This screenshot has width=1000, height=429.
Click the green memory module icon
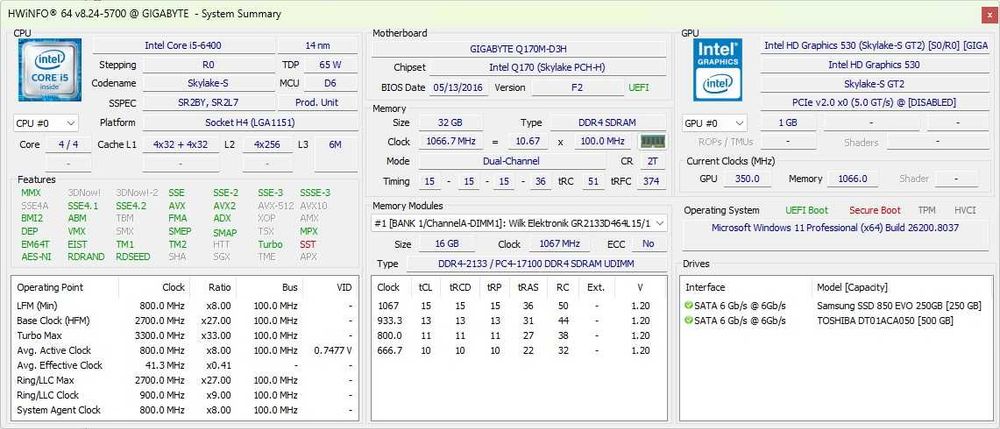pos(652,142)
